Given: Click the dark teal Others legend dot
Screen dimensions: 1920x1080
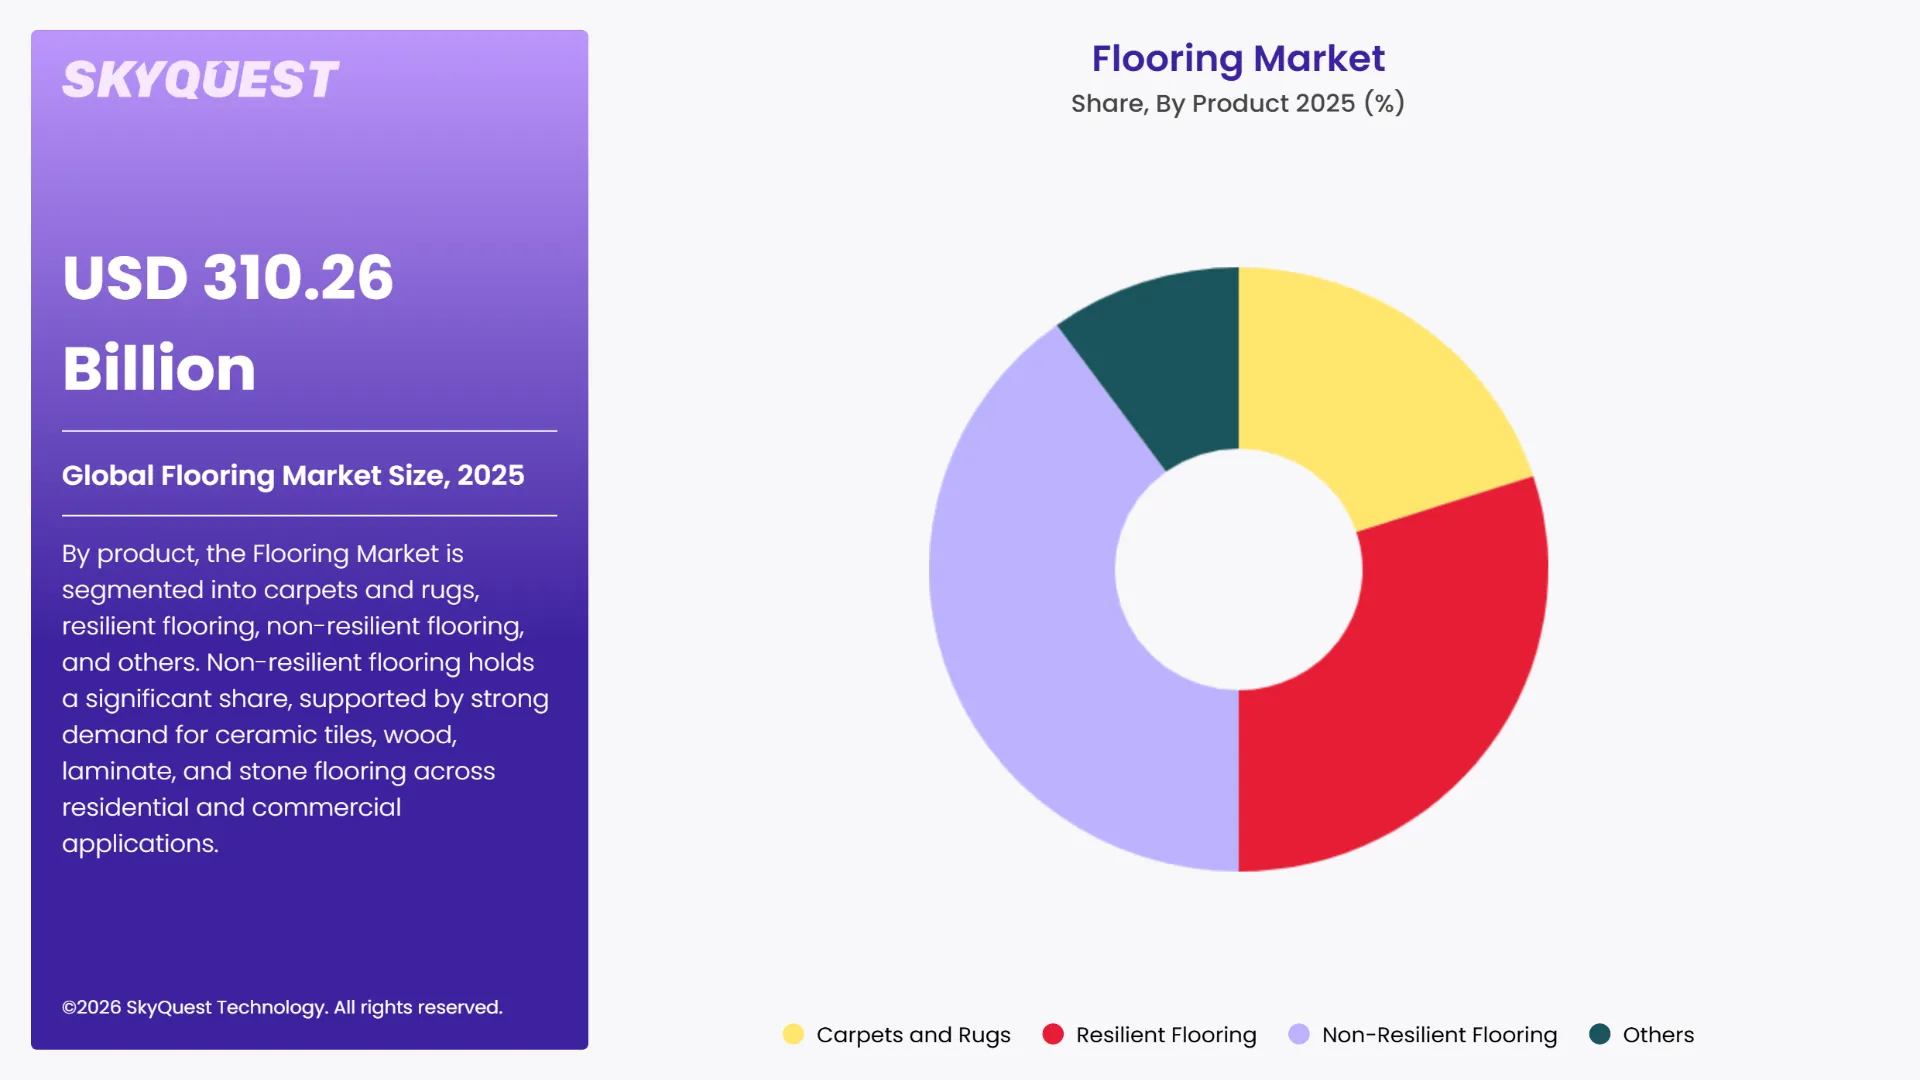Looking at the screenshot, I should (x=1600, y=1034).
